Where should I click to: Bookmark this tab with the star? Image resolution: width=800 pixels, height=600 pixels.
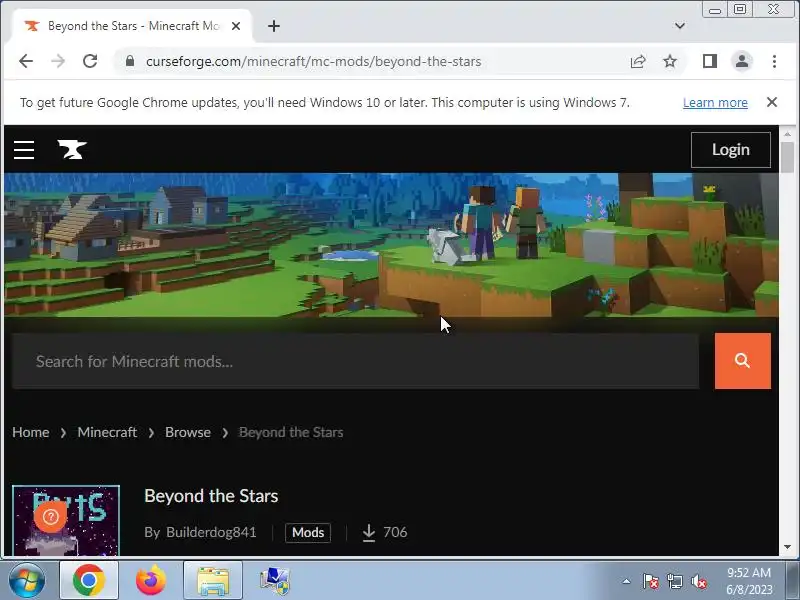670,61
